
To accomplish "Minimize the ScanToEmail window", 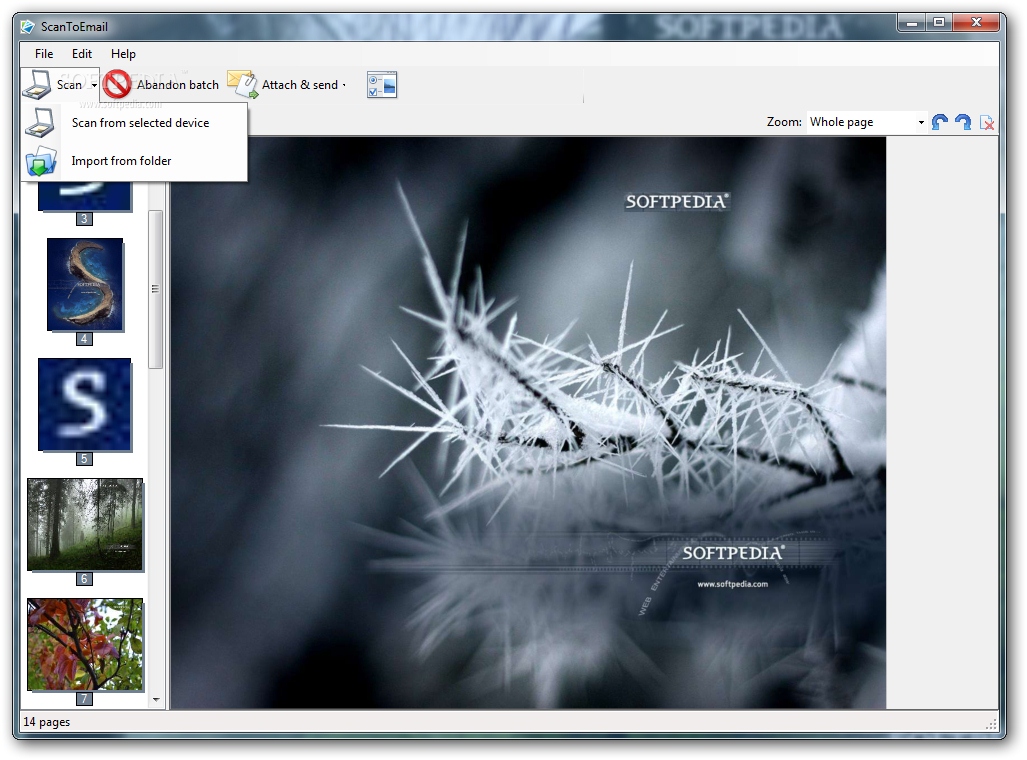I will [x=911, y=22].
